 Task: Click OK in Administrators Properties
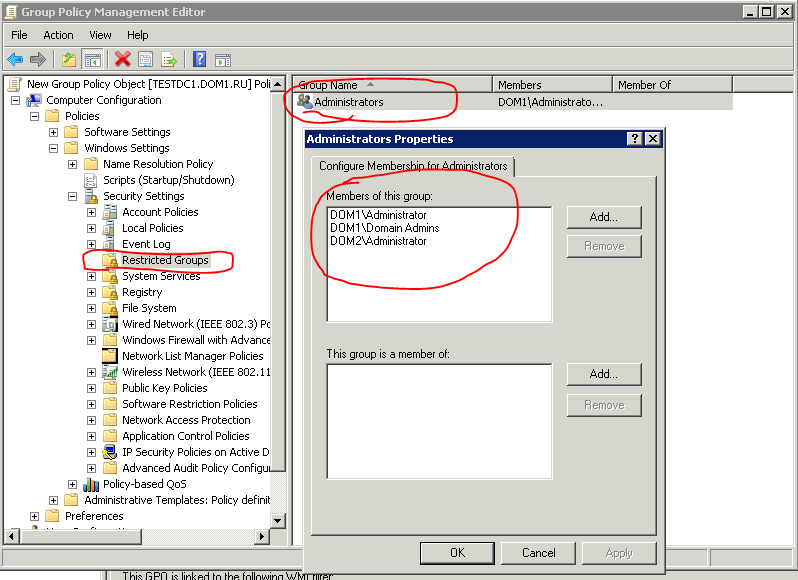(457, 553)
